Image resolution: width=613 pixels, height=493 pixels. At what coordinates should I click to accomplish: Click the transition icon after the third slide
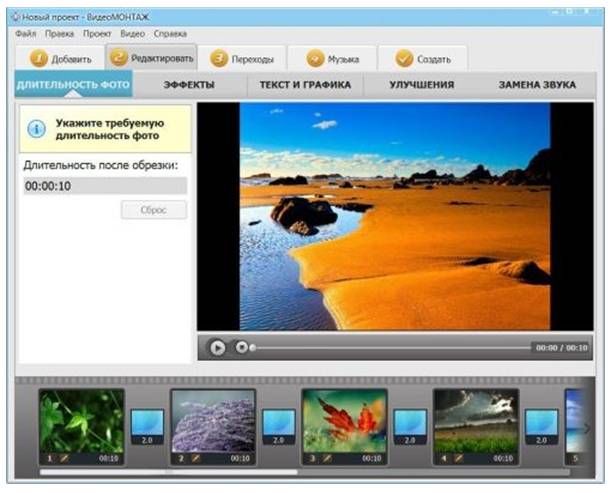pyautogui.click(x=410, y=425)
